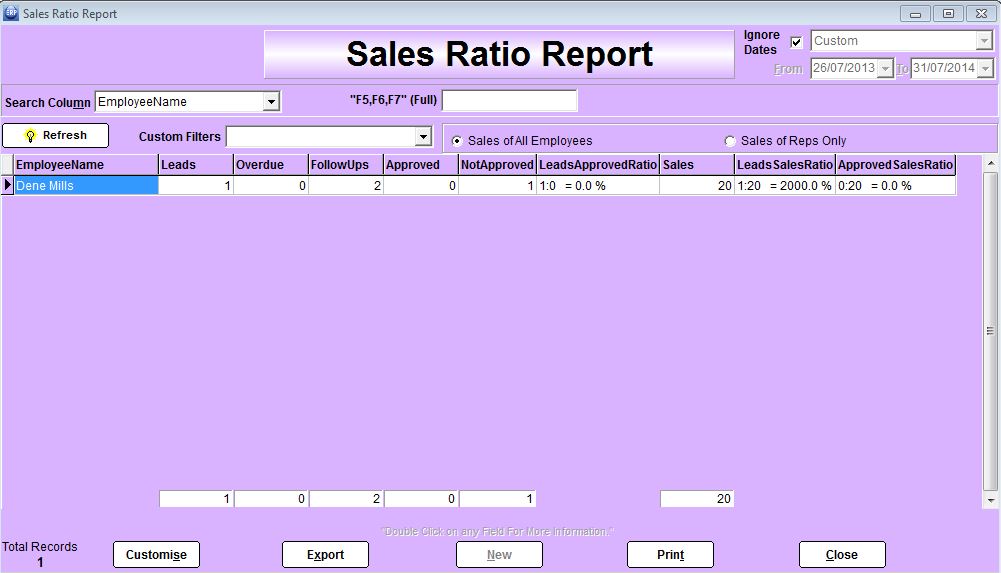Screen dimensions: 1001x573
Task: Click the full search text field
Action: [x=509, y=101]
